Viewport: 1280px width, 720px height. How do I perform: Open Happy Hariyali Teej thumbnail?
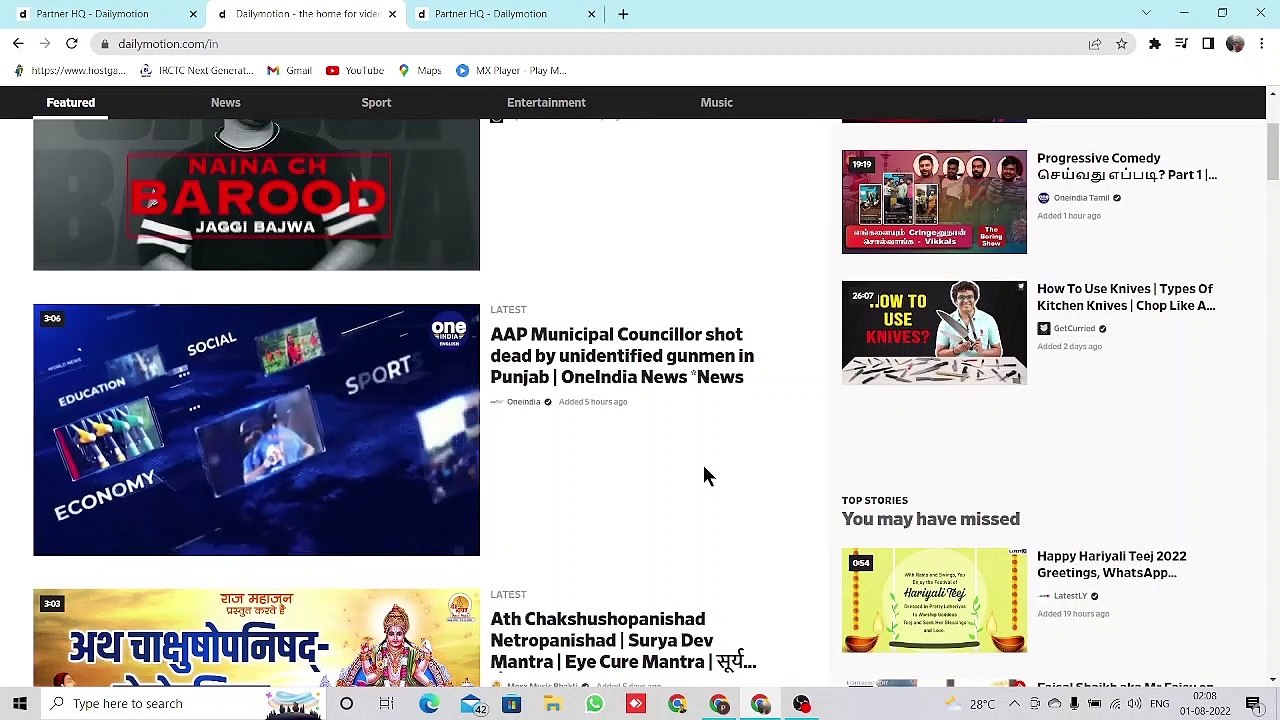[934, 600]
